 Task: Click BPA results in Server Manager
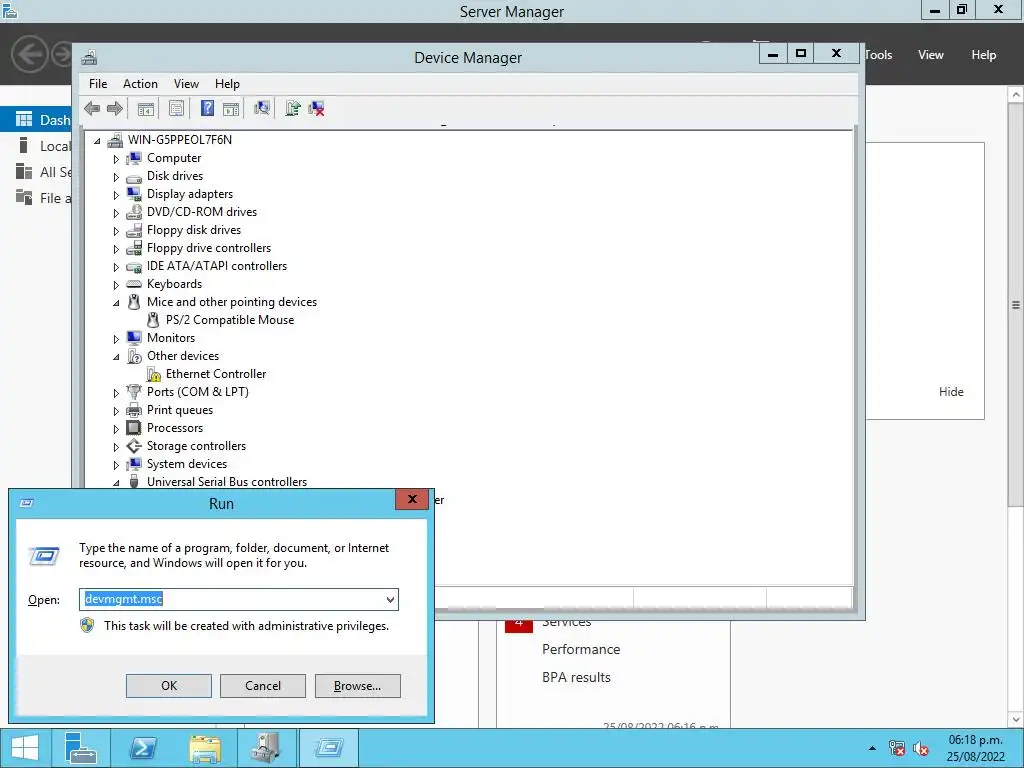tap(576, 677)
